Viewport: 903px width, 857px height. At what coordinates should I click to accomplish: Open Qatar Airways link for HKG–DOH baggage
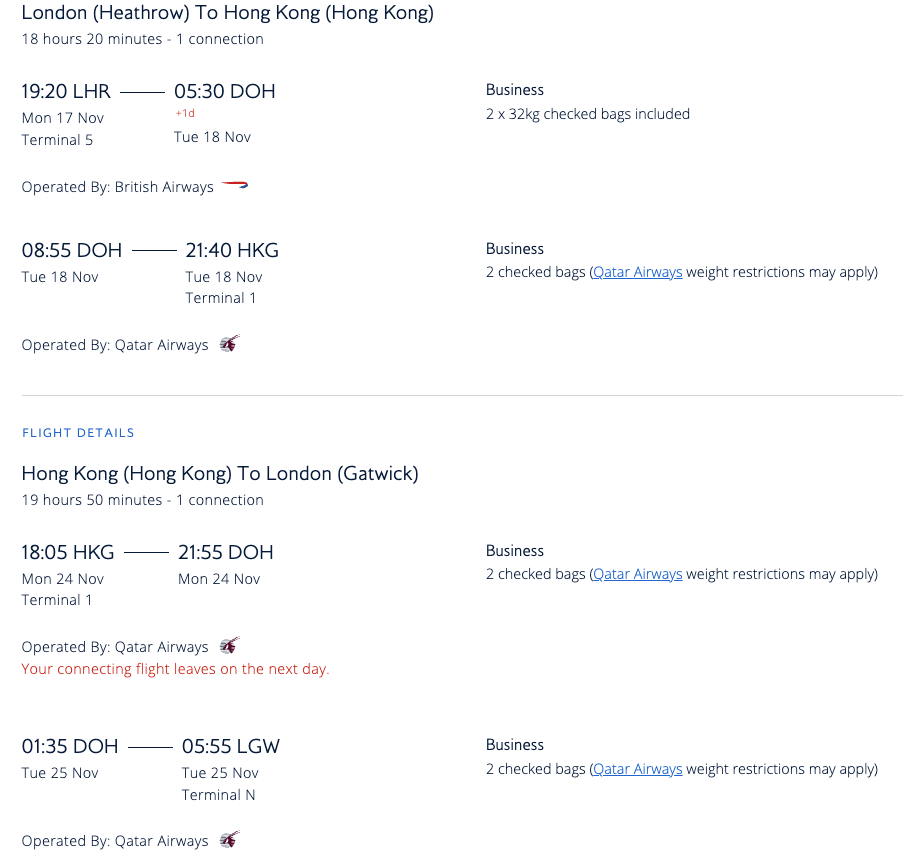[637, 574]
